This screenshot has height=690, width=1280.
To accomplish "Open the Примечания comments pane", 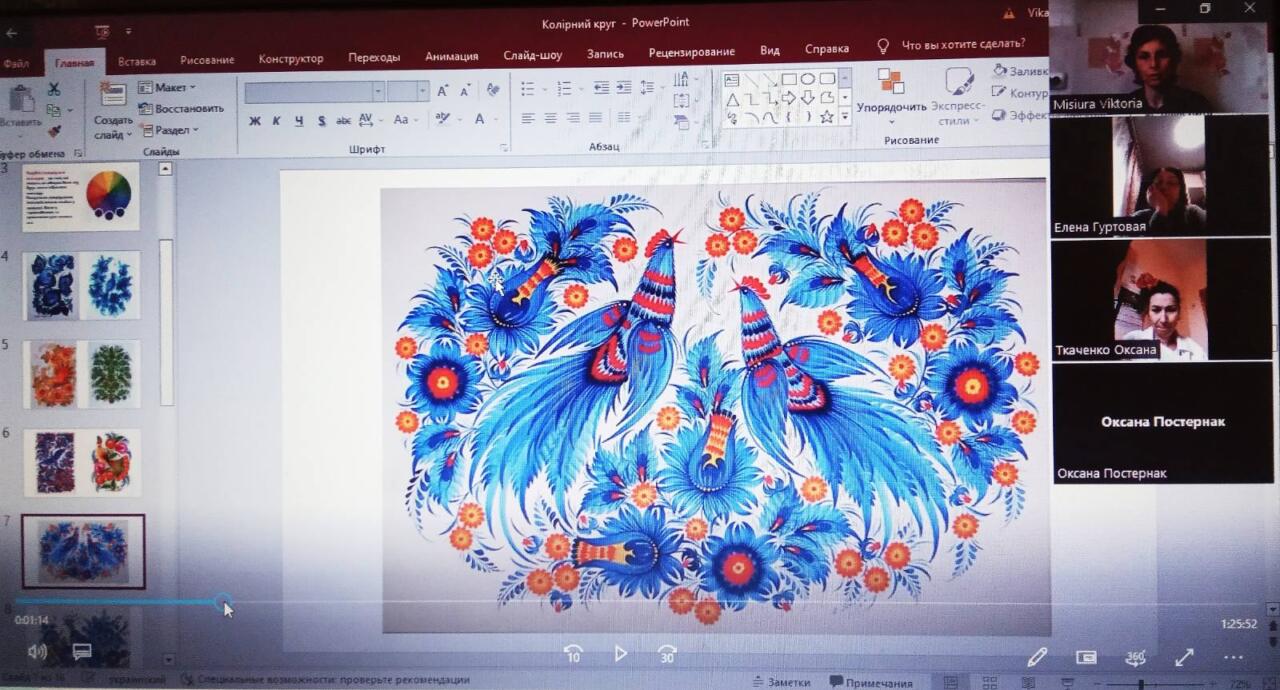I will point(871,683).
